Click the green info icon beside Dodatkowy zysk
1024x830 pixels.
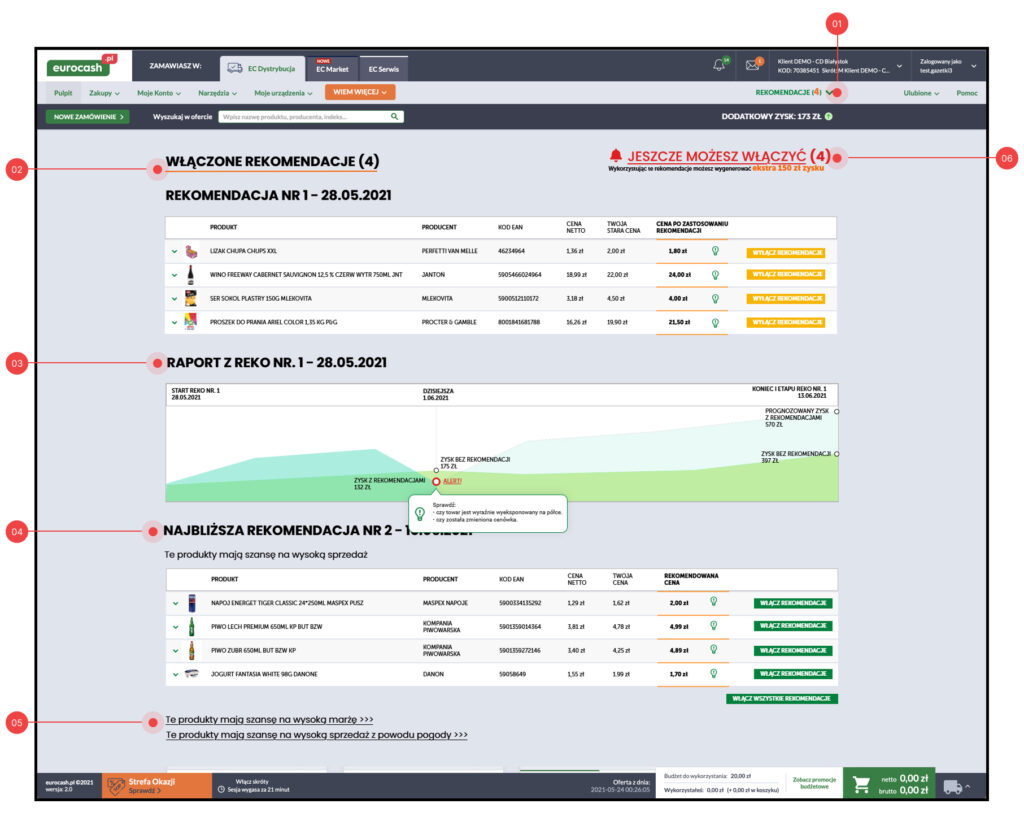(x=829, y=116)
